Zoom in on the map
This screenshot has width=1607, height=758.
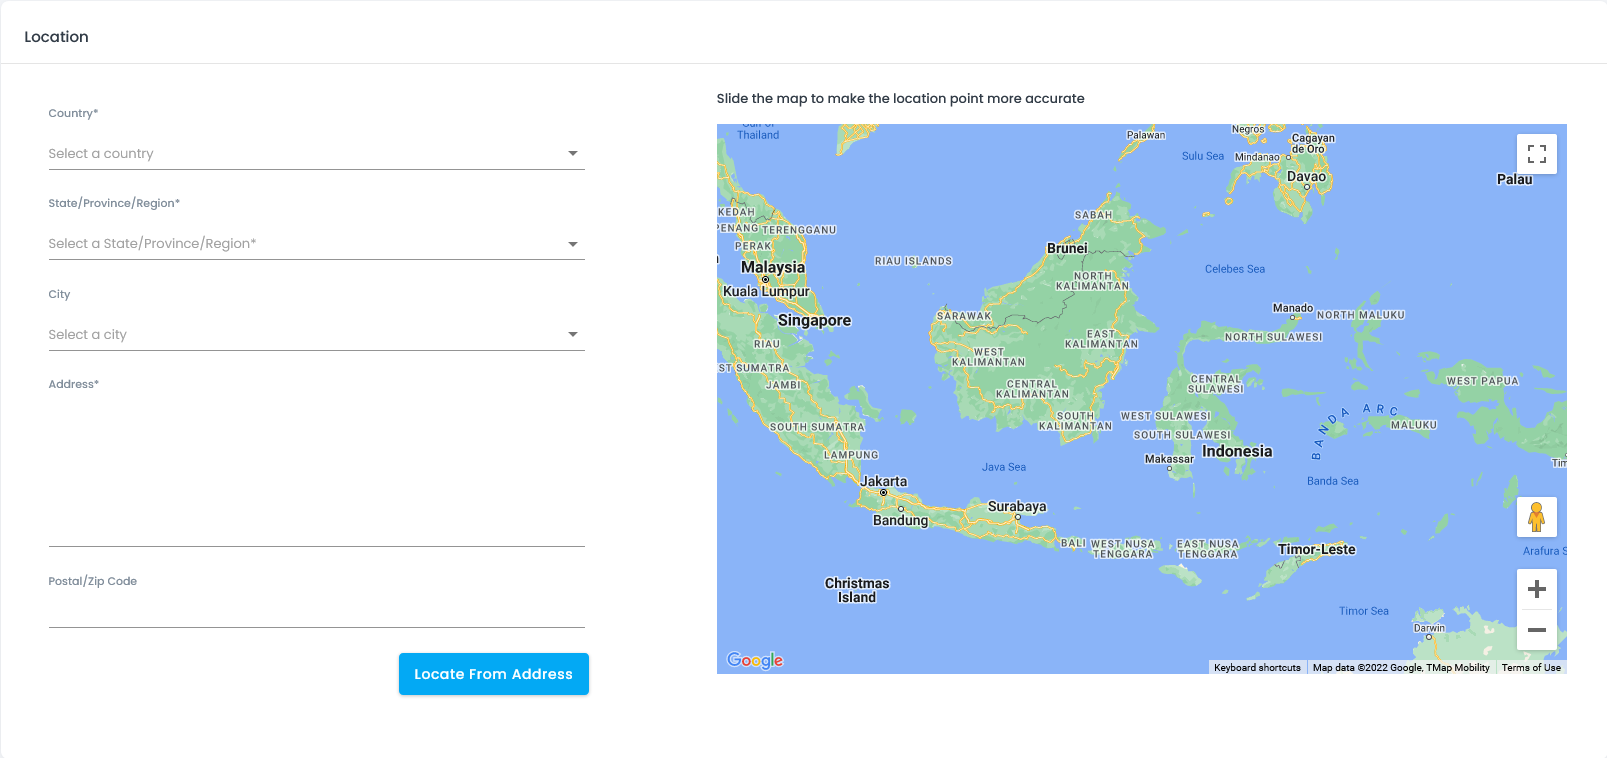point(1536,589)
